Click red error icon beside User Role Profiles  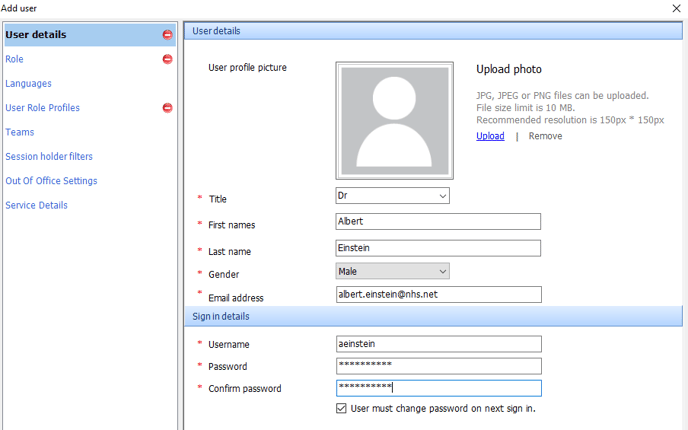[x=167, y=108]
